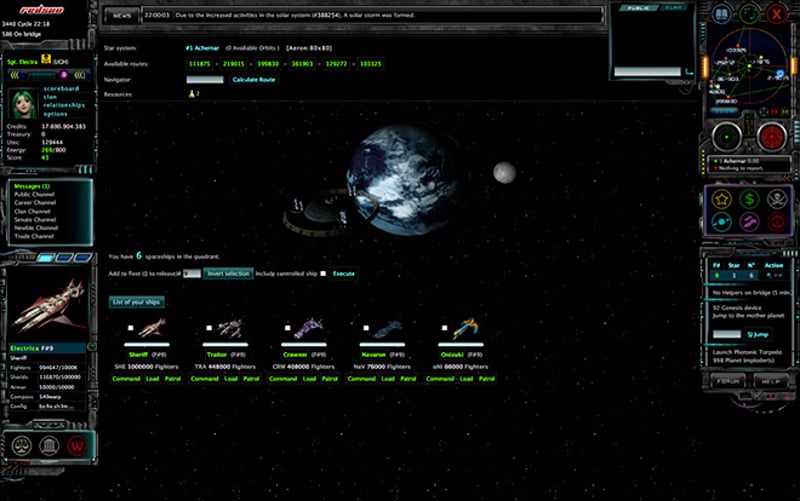Open the Career Channel entry
The image size is (800, 501).
35,203
